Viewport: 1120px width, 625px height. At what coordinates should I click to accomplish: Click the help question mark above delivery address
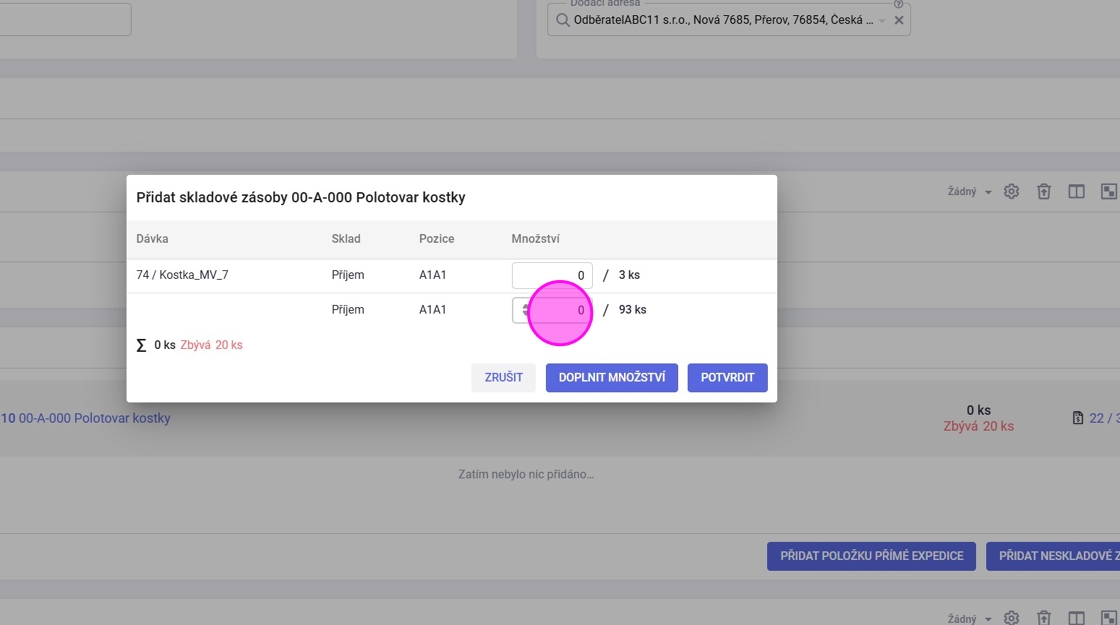pos(898,4)
